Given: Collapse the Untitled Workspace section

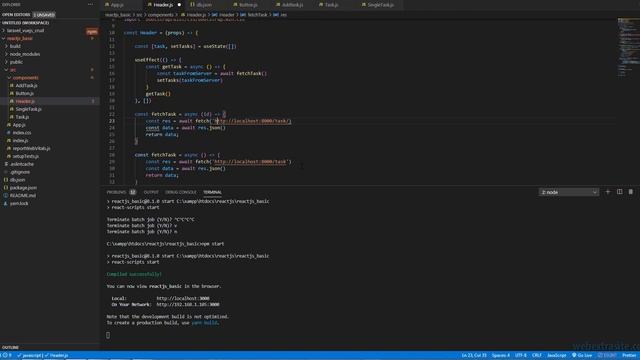Looking at the screenshot, I should coord(25,23).
